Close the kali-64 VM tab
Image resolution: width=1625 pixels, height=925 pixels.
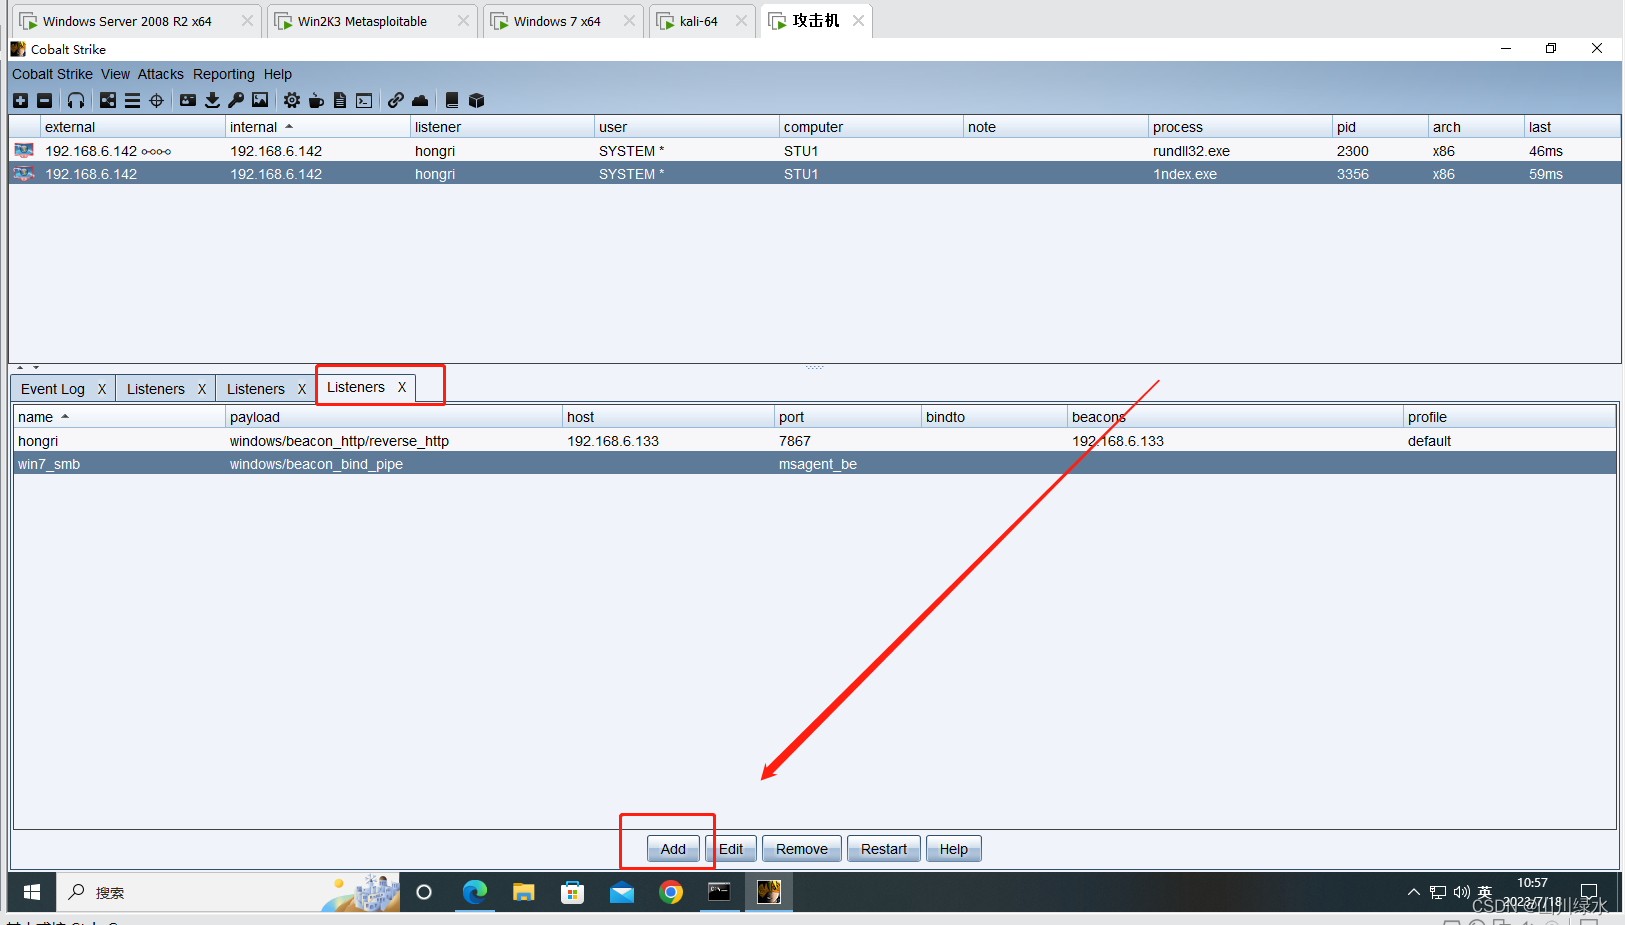(741, 21)
